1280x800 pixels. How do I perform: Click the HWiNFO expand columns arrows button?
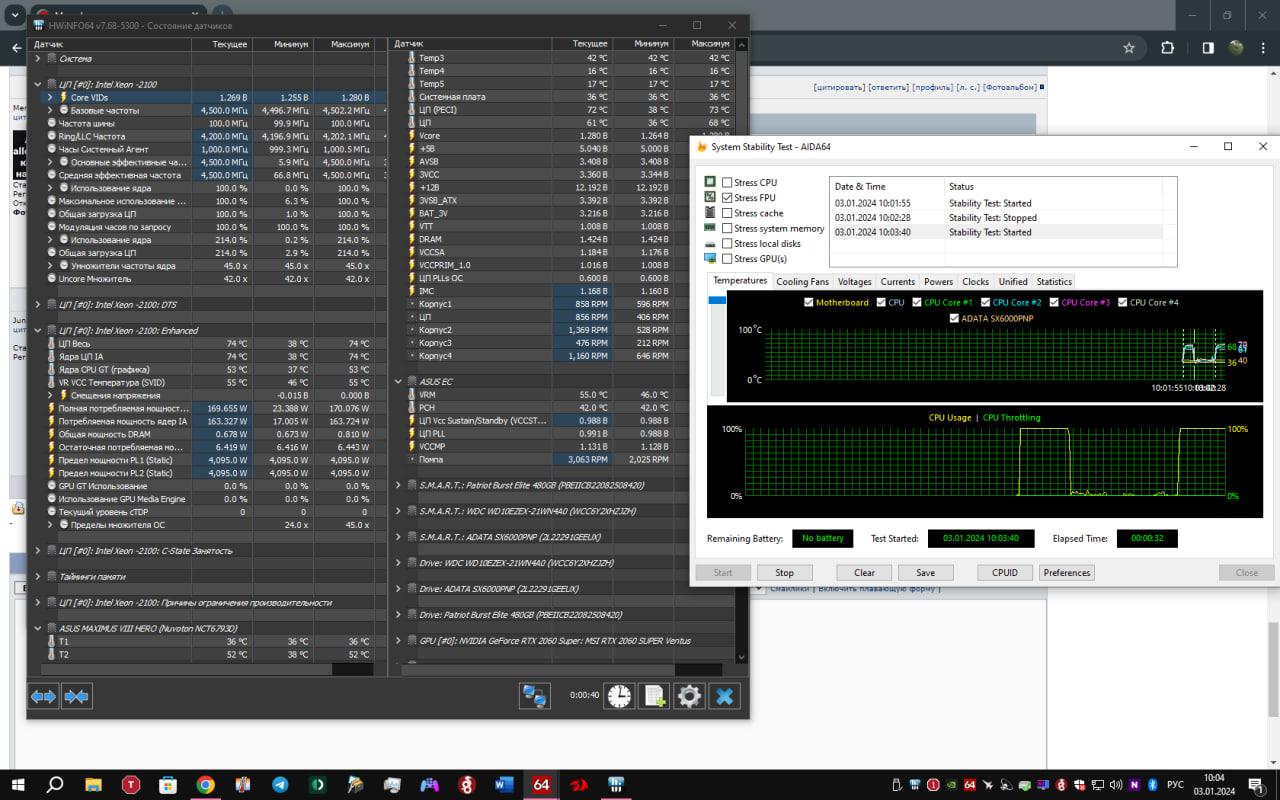(x=43, y=697)
